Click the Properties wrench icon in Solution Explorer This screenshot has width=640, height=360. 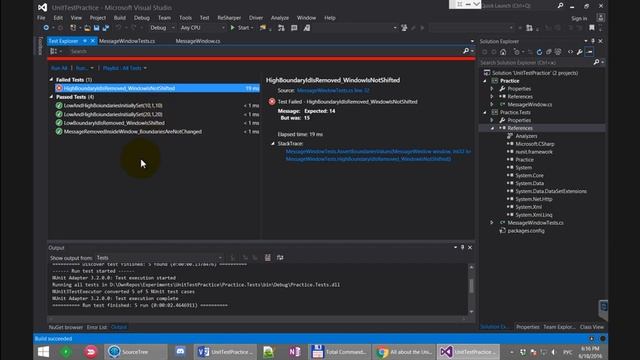[580, 52]
